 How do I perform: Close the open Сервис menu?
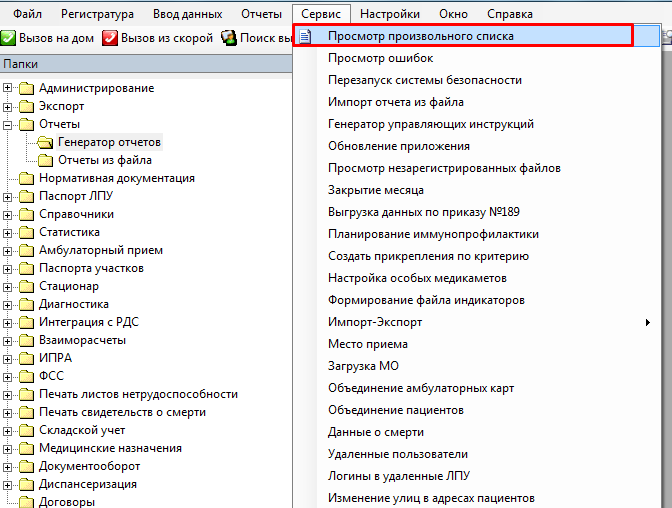click(321, 14)
